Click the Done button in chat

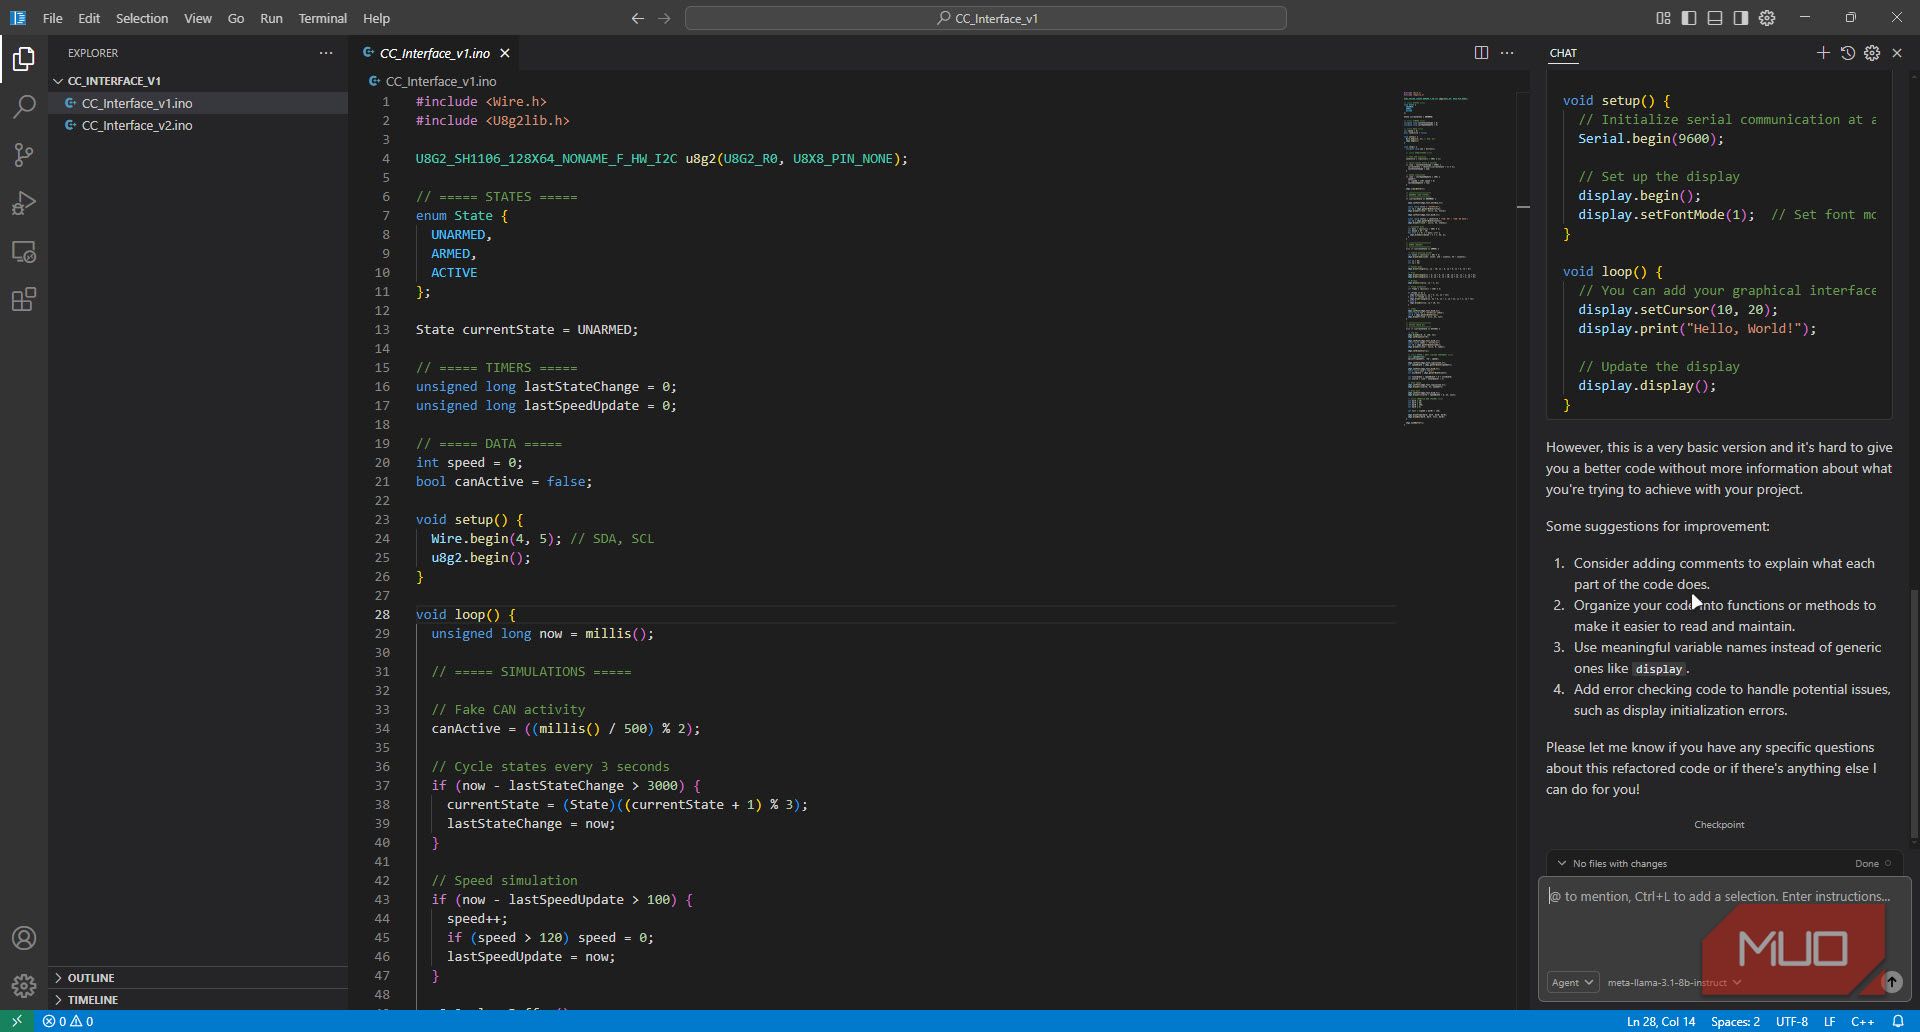(1873, 863)
